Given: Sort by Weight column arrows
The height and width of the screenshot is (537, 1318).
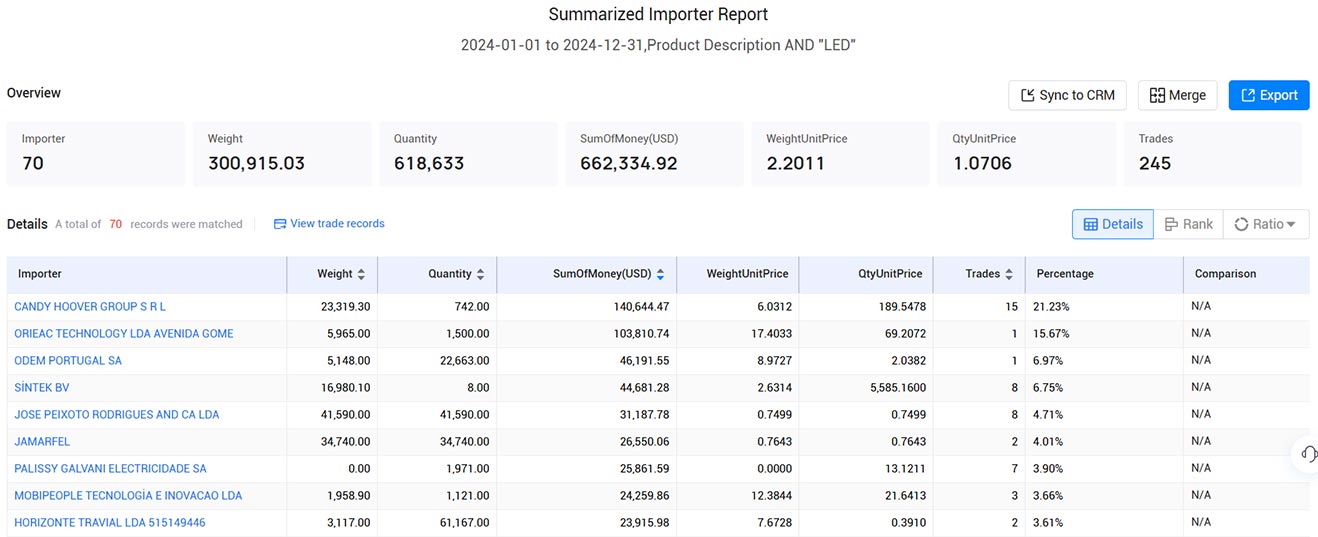Looking at the screenshot, I should coord(361,274).
